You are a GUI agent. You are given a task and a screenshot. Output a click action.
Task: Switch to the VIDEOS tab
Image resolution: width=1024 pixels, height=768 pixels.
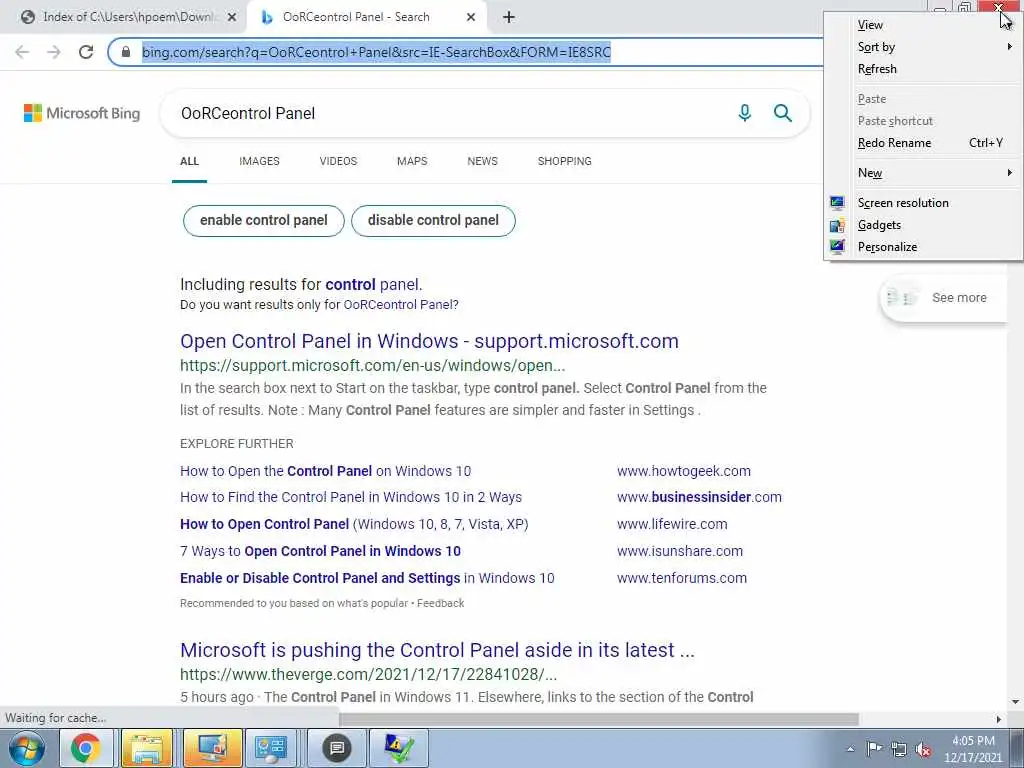point(338,161)
